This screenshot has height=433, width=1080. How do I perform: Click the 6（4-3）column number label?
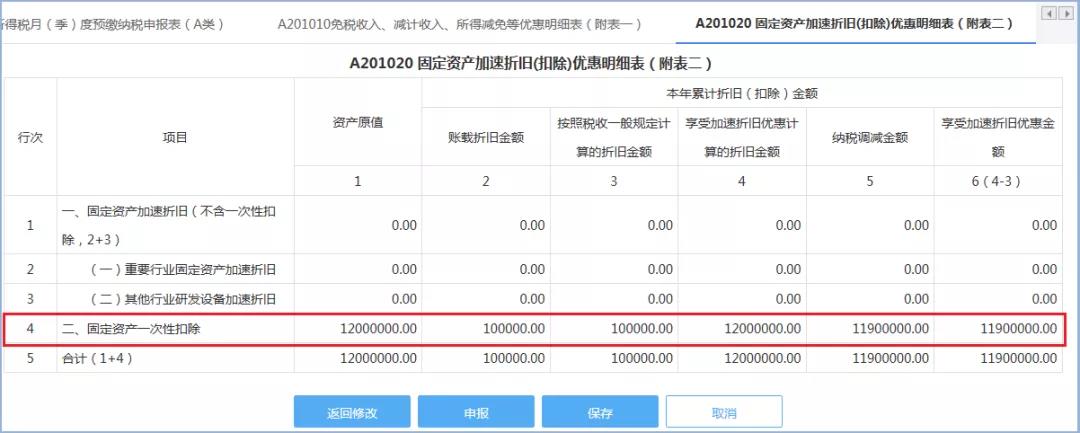[999, 181]
